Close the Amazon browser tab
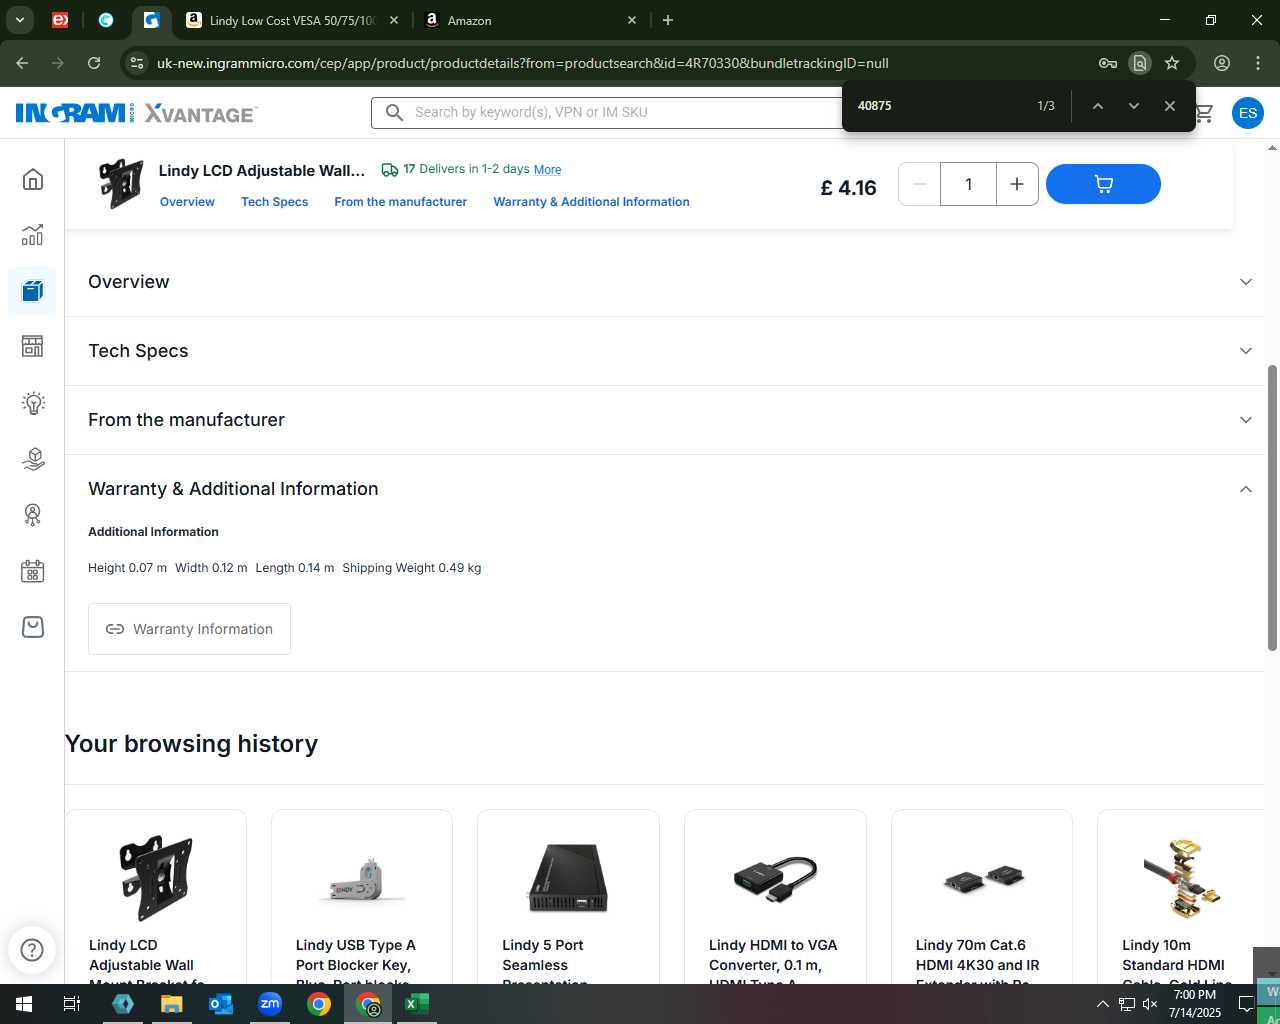This screenshot has height=1024, width=1280. (632, 20)
